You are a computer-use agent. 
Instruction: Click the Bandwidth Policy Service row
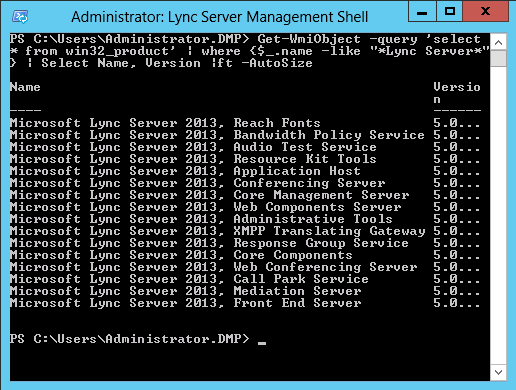point(245,135)
